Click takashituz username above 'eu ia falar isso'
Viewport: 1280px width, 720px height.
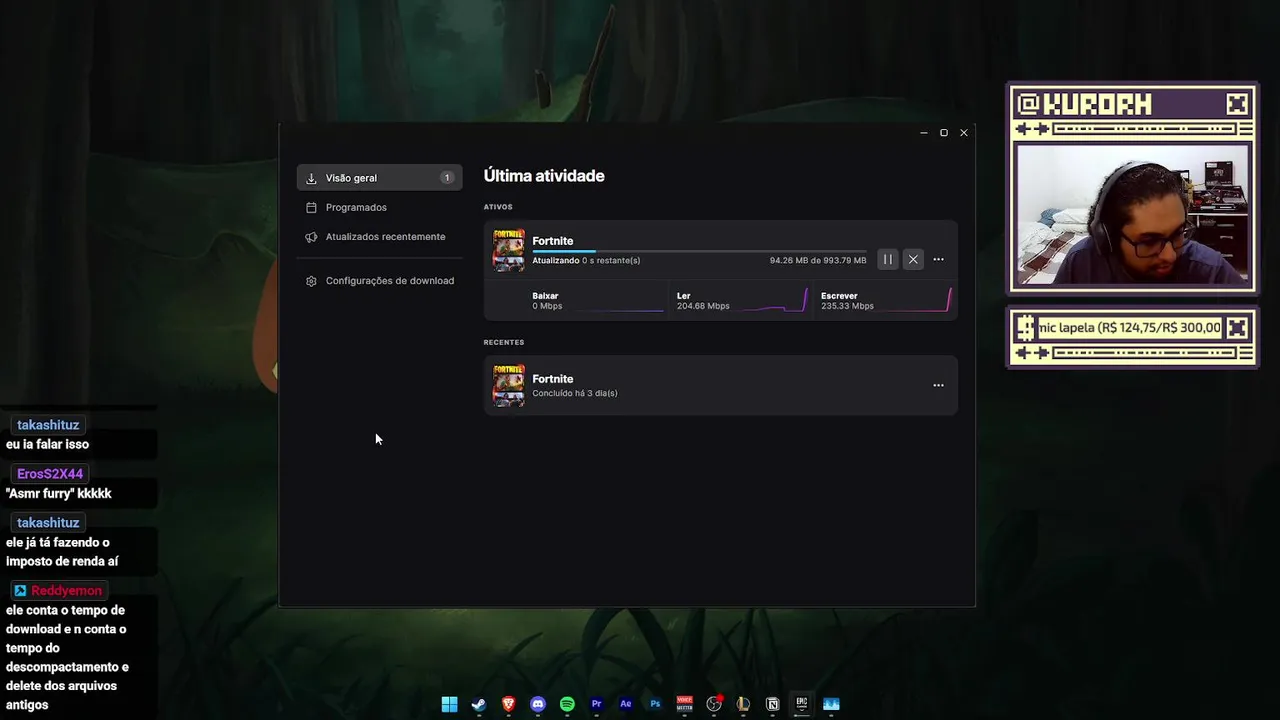tap(48, 425)
